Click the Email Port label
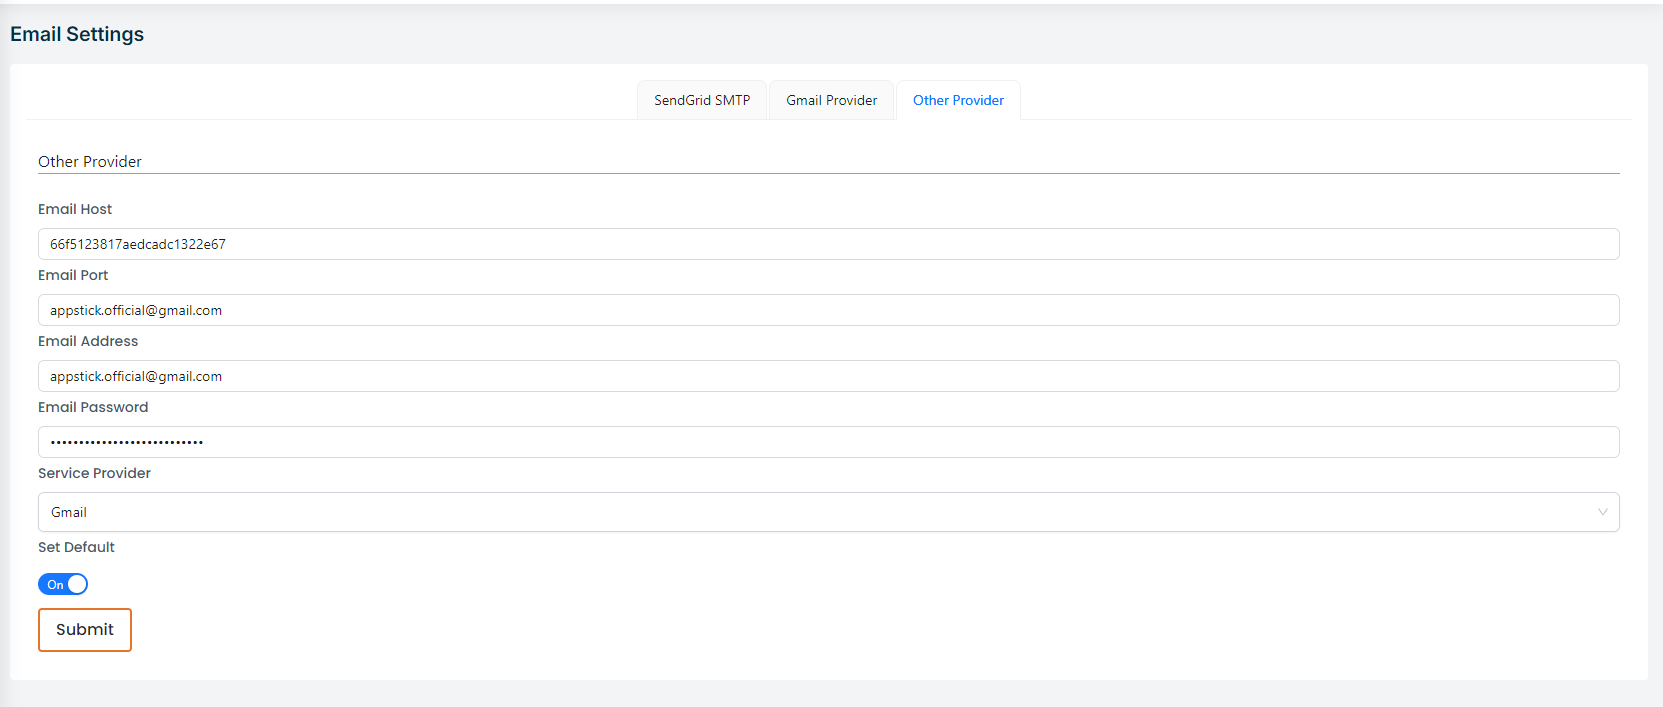Viewport: 1663px width, 707px height. 73,275
